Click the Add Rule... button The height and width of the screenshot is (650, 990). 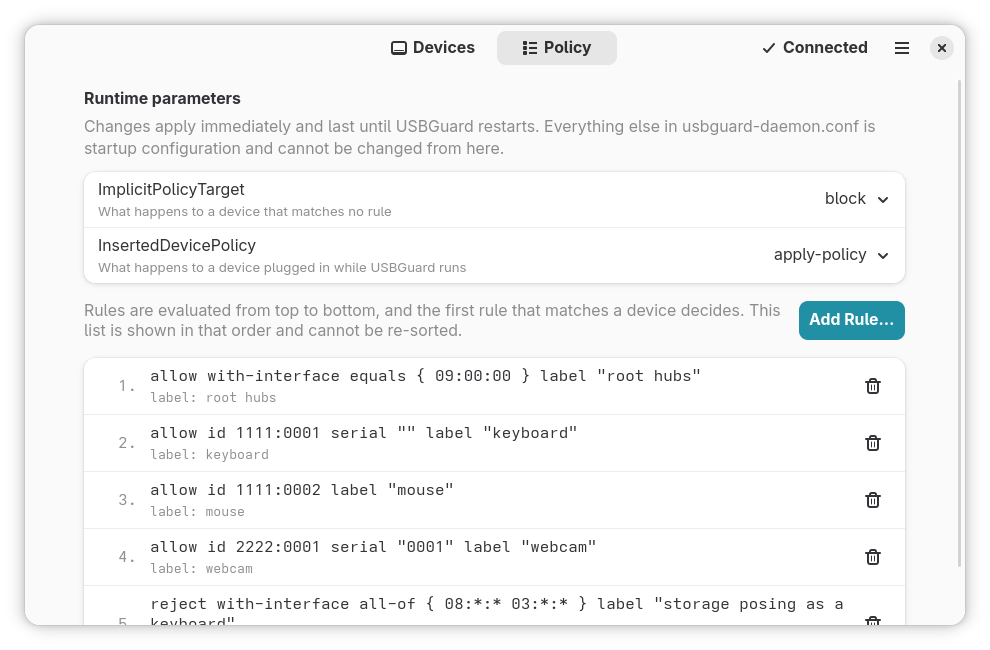click(x=851, y=320)
